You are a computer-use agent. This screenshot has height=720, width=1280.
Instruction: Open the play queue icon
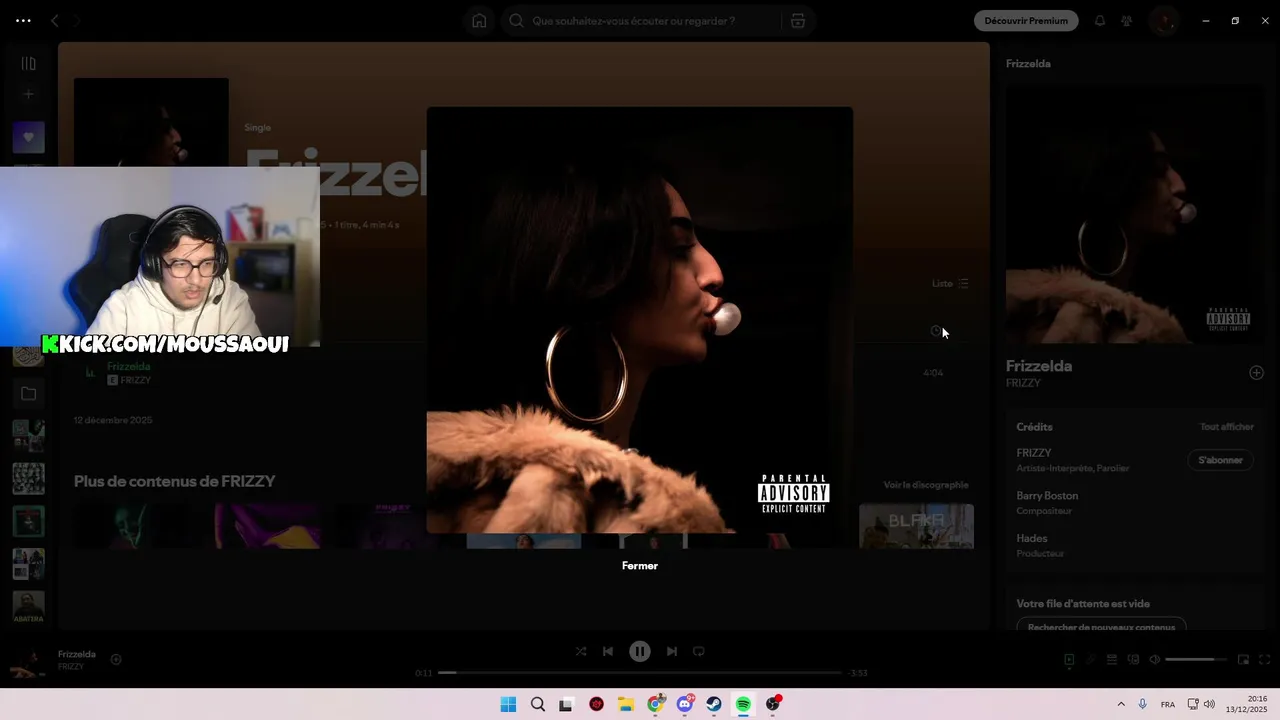point(1112,660)
